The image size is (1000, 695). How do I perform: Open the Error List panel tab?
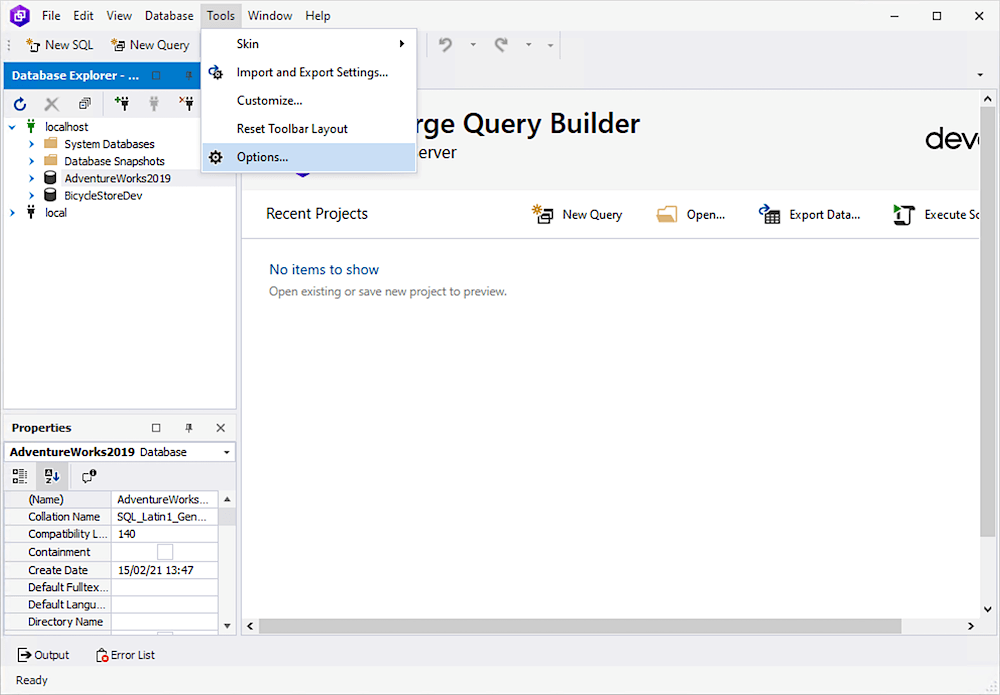[x=126, y=655]
